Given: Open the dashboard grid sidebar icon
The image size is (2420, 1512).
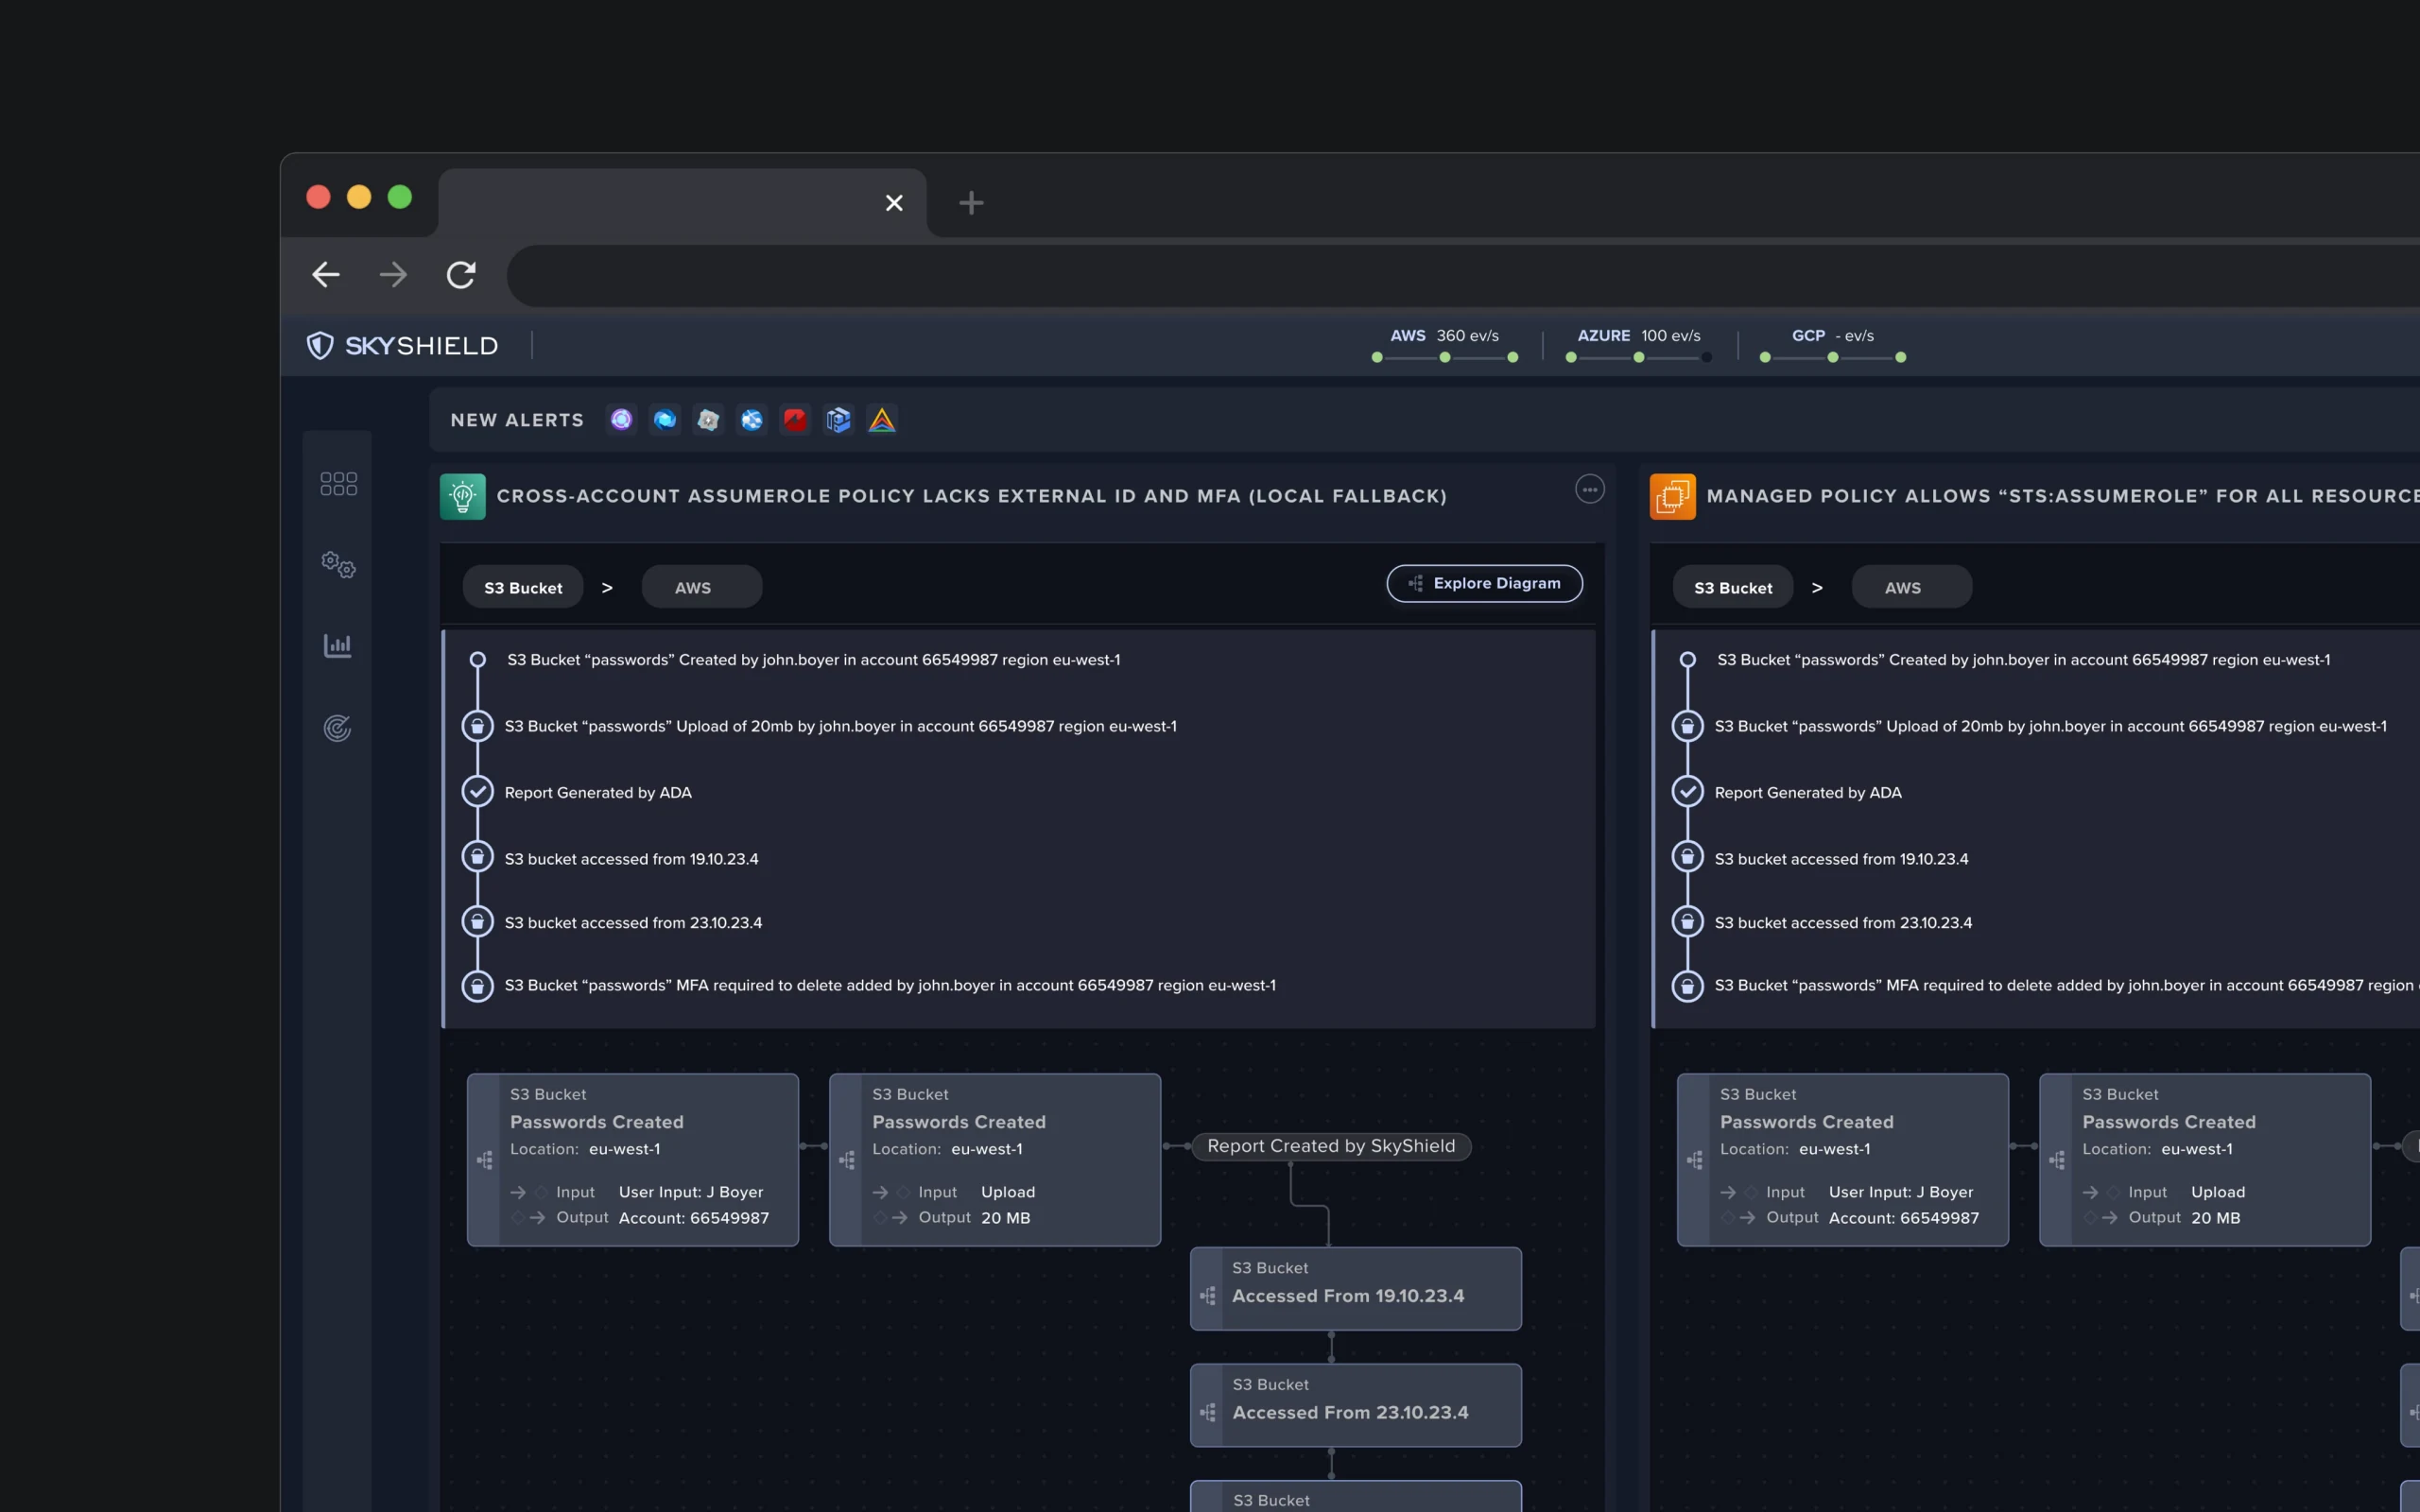Looking at the screenshot, I should point(338,484).
